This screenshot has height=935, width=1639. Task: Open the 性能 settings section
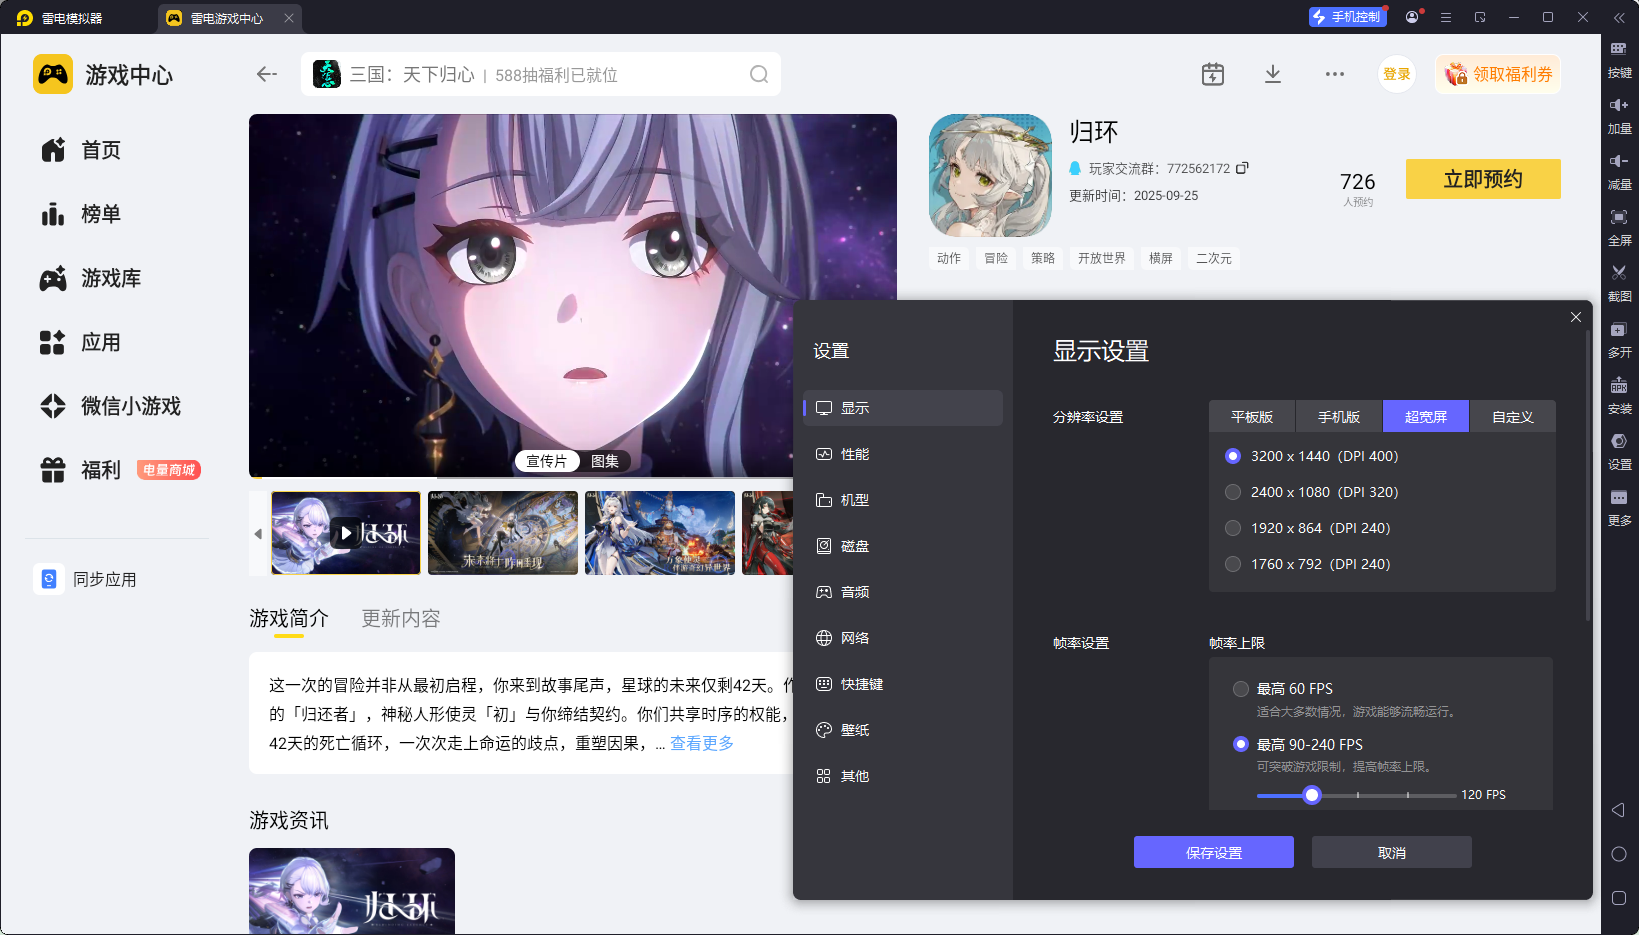pyautogui.click(x=855, y=454)
